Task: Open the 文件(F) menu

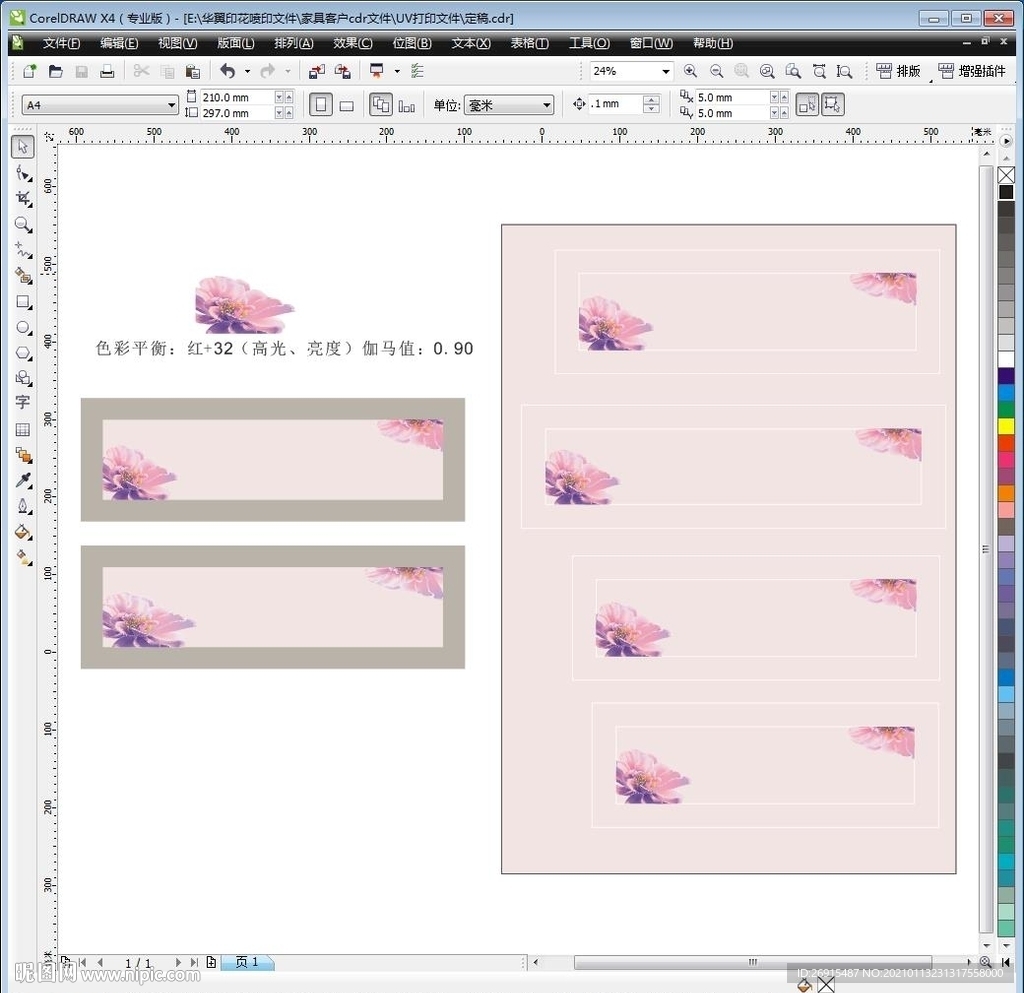Action: point(61,43)
